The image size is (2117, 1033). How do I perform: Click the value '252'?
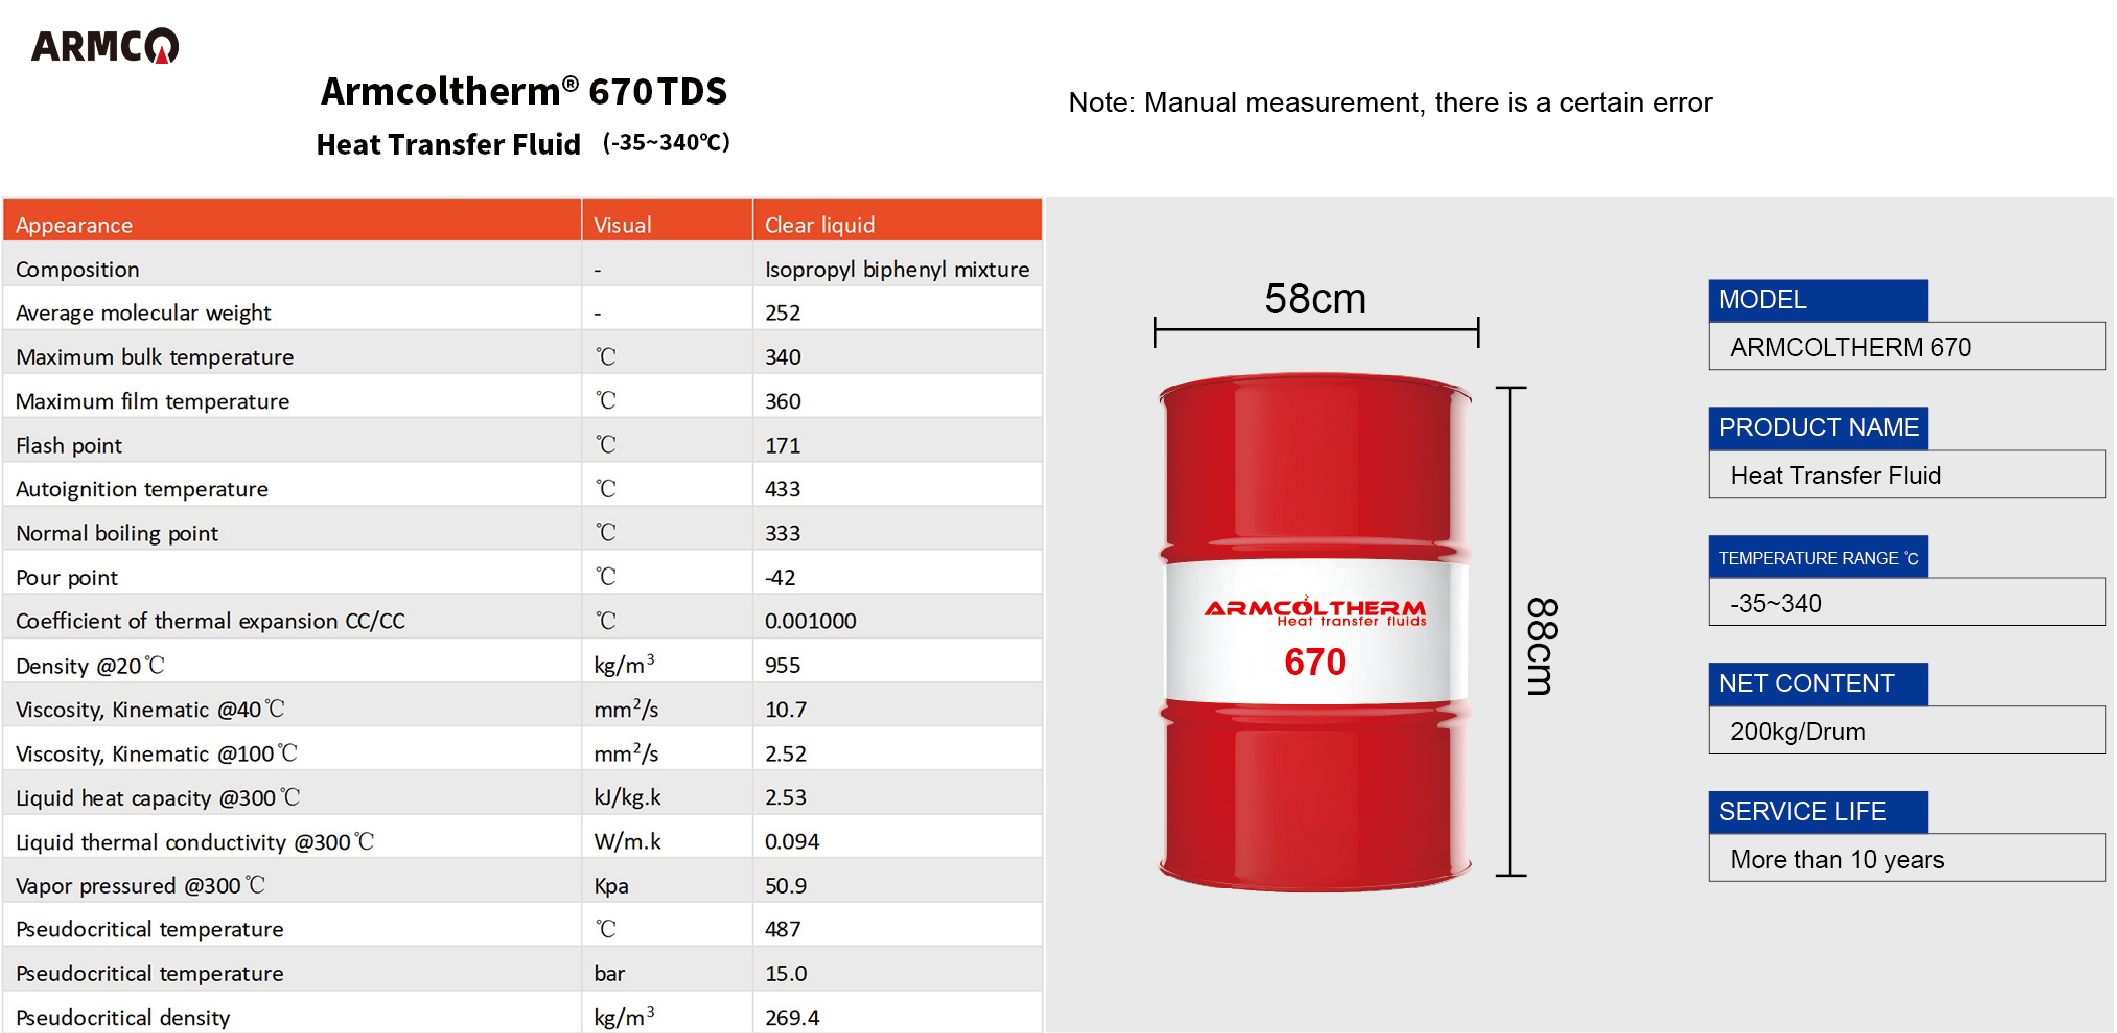click(x=783, y=313)
